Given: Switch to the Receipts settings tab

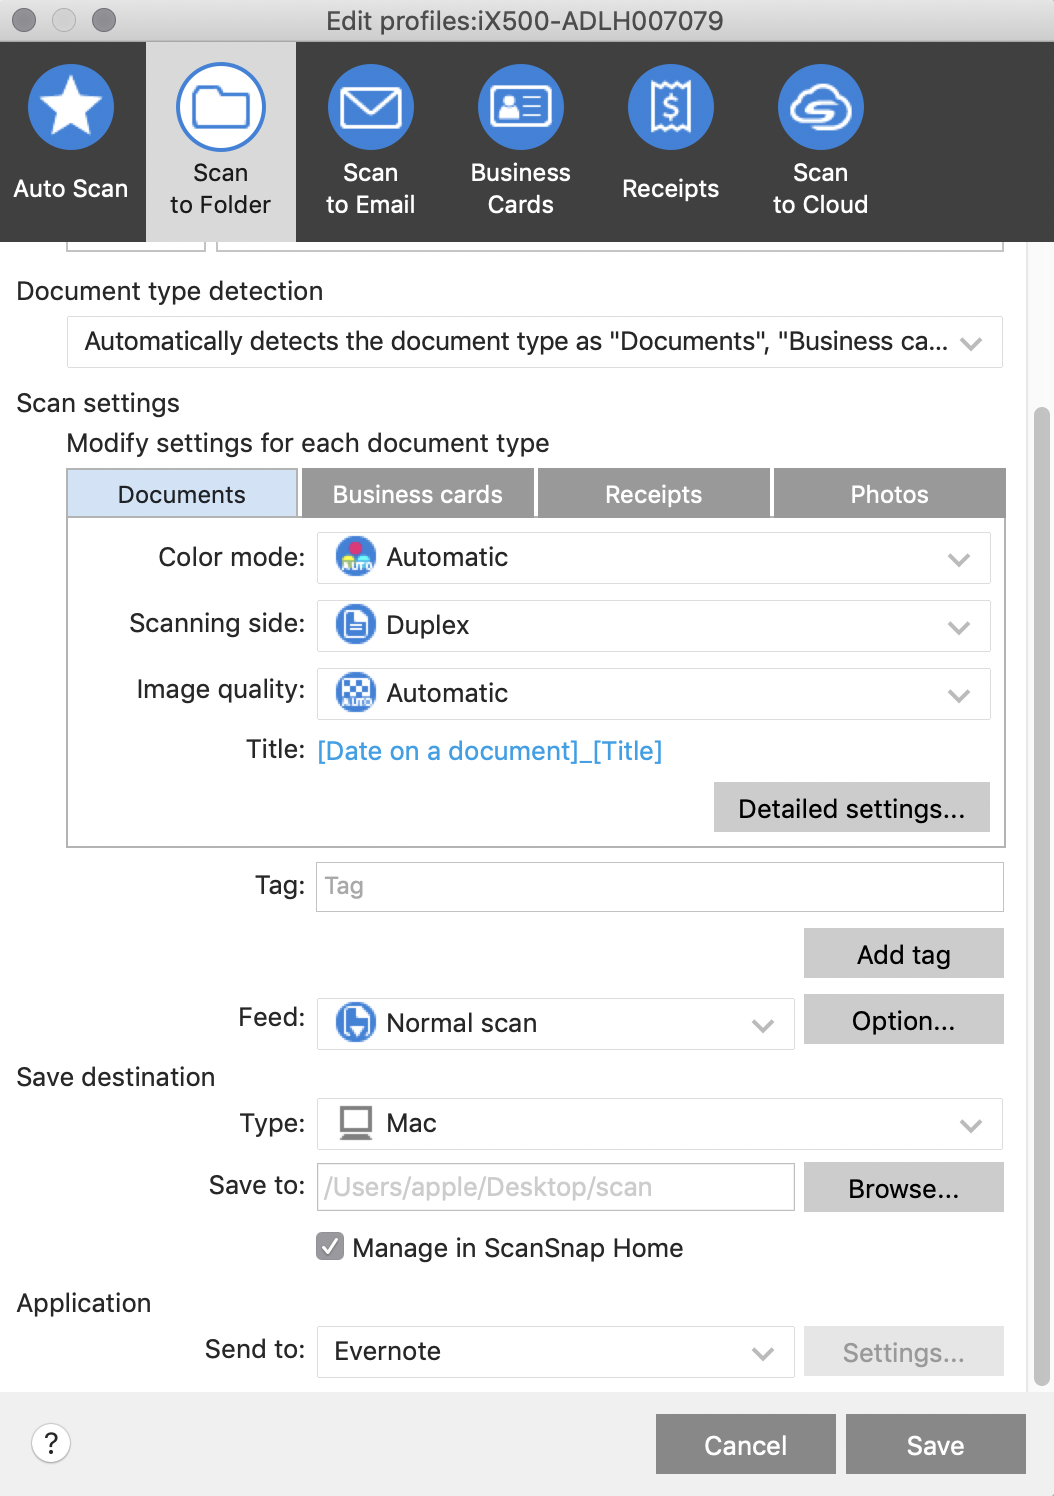Looking at the screenshot, I should pos(654,494).
